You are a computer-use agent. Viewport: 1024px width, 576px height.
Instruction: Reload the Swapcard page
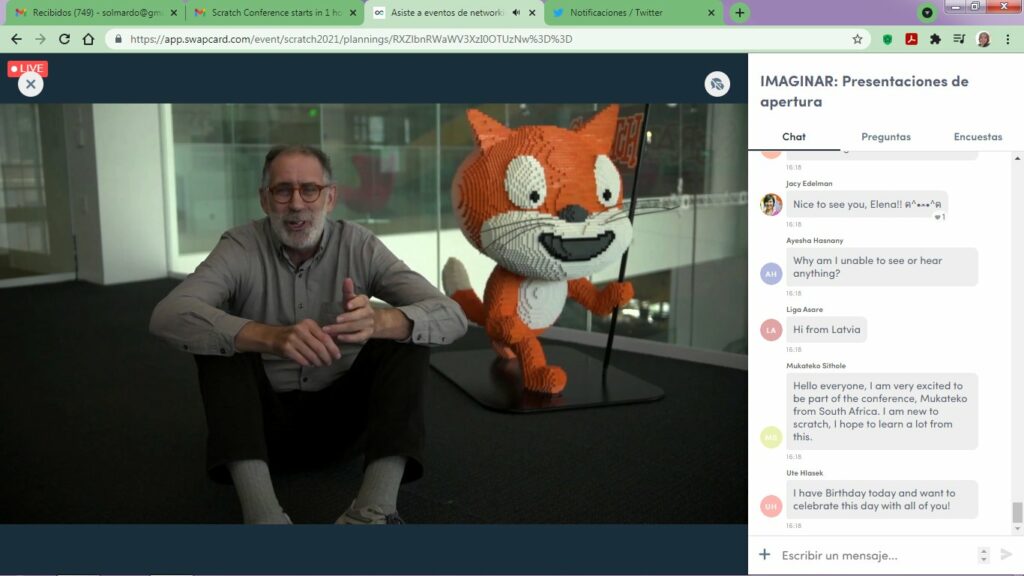click(x=64, y=39)
